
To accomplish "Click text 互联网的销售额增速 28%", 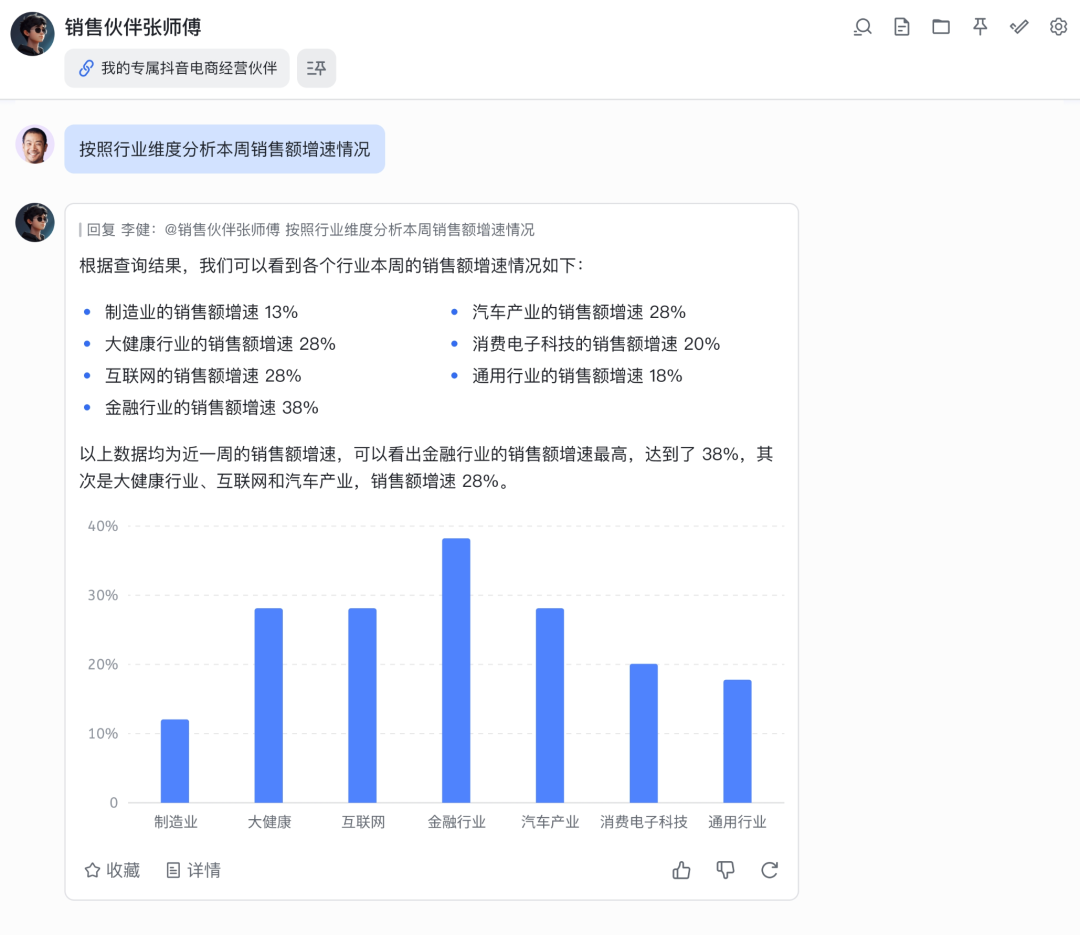I will [x=203, y=376].
